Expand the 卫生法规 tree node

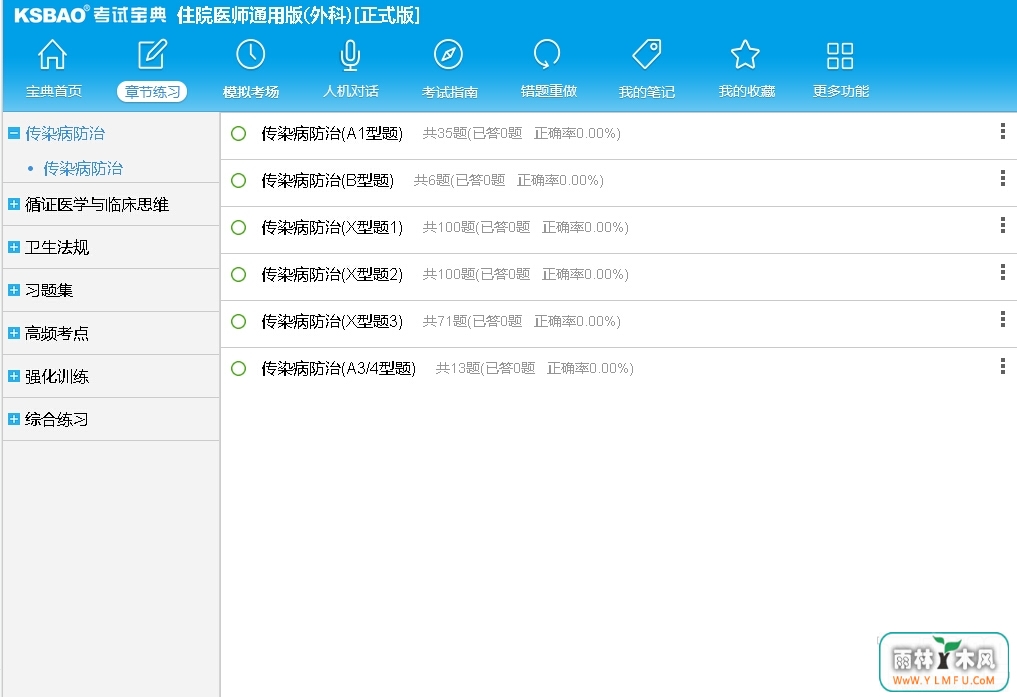[x=14, y=247]
